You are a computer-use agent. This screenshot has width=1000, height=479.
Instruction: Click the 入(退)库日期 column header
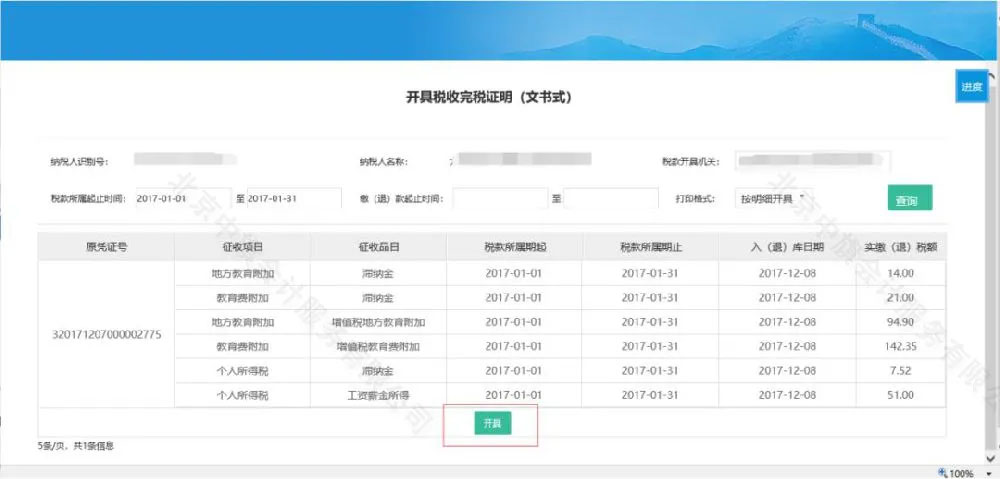coord(787,247)
